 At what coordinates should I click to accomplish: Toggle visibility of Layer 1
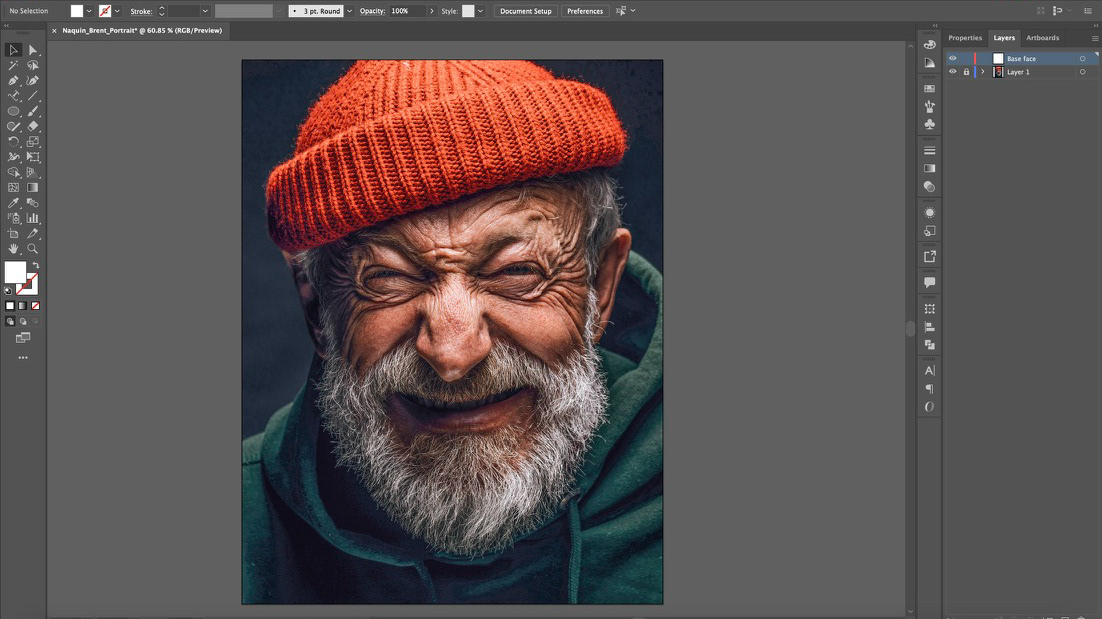952,72
